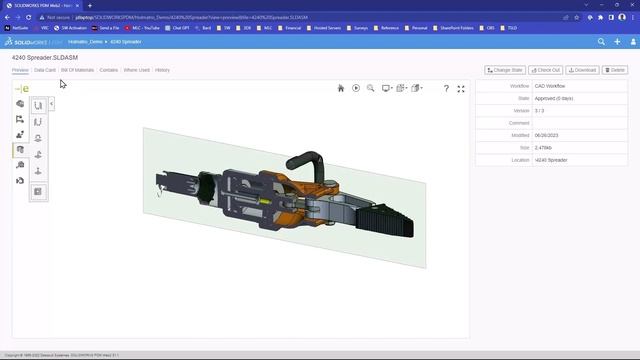Click the Delete button
Image resolution: width=640 pixels, height=360 pixels.
coord(615,70)
